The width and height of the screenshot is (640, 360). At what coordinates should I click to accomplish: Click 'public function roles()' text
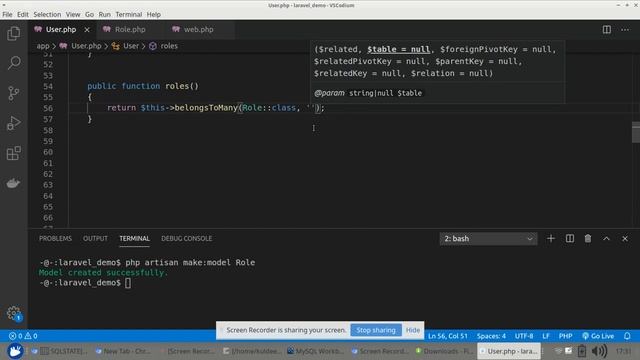[x=143, y=86]
